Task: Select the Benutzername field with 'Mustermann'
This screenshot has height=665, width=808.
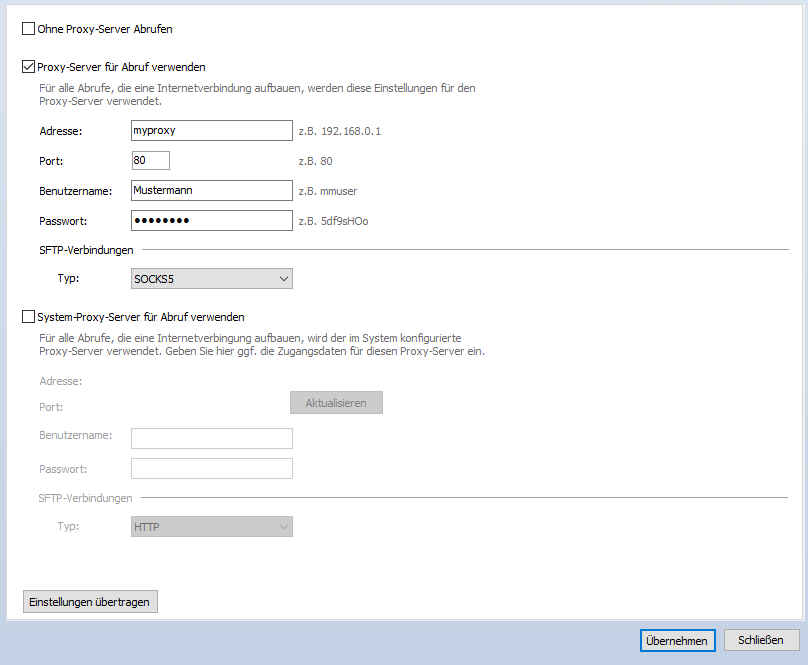Action: 211,190
